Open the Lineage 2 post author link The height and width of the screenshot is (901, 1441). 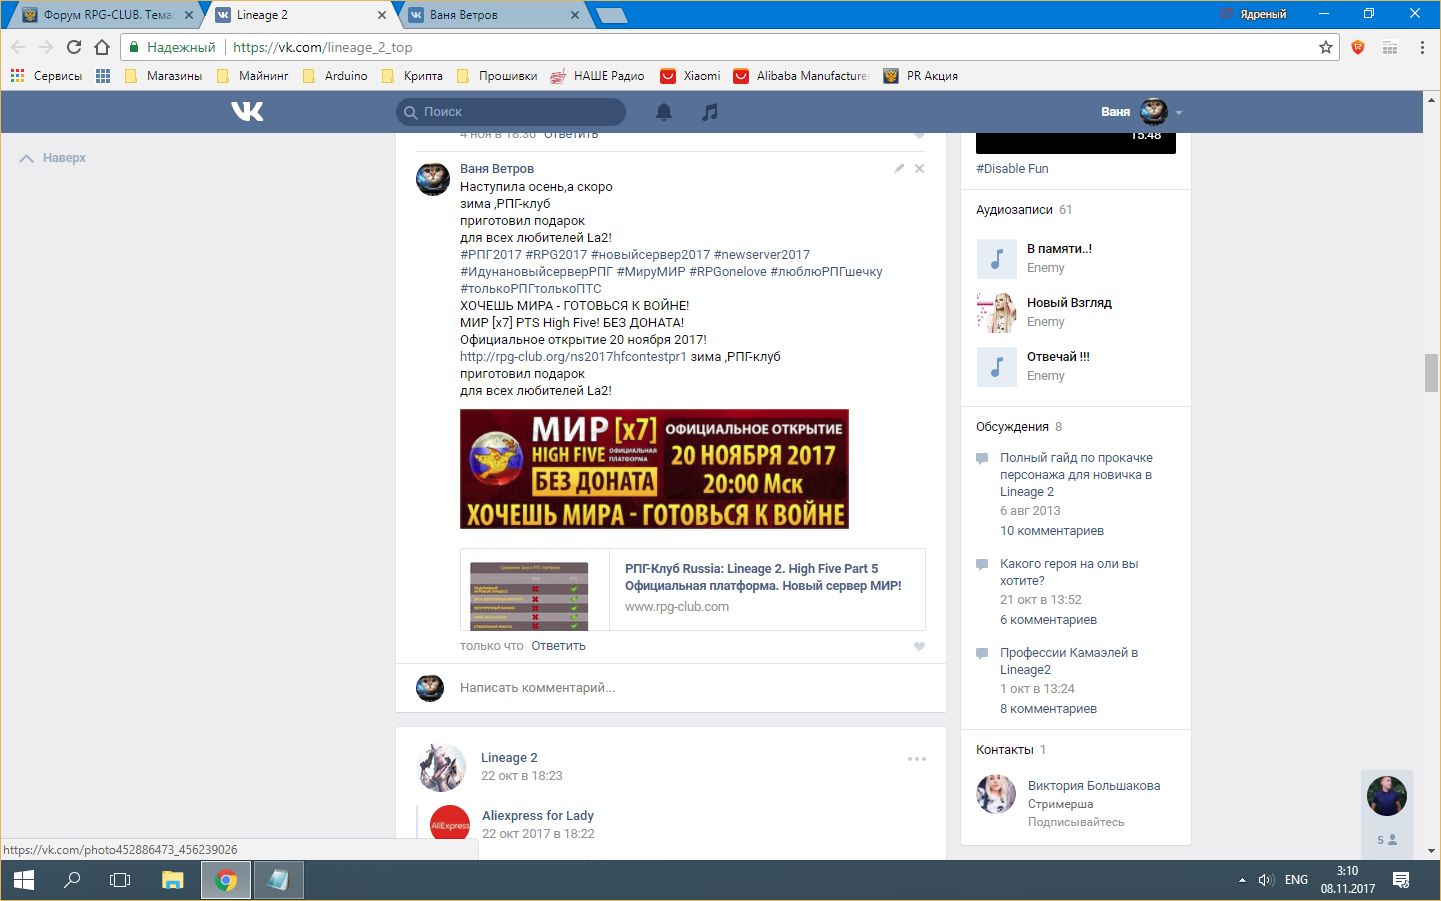[509, 758]
